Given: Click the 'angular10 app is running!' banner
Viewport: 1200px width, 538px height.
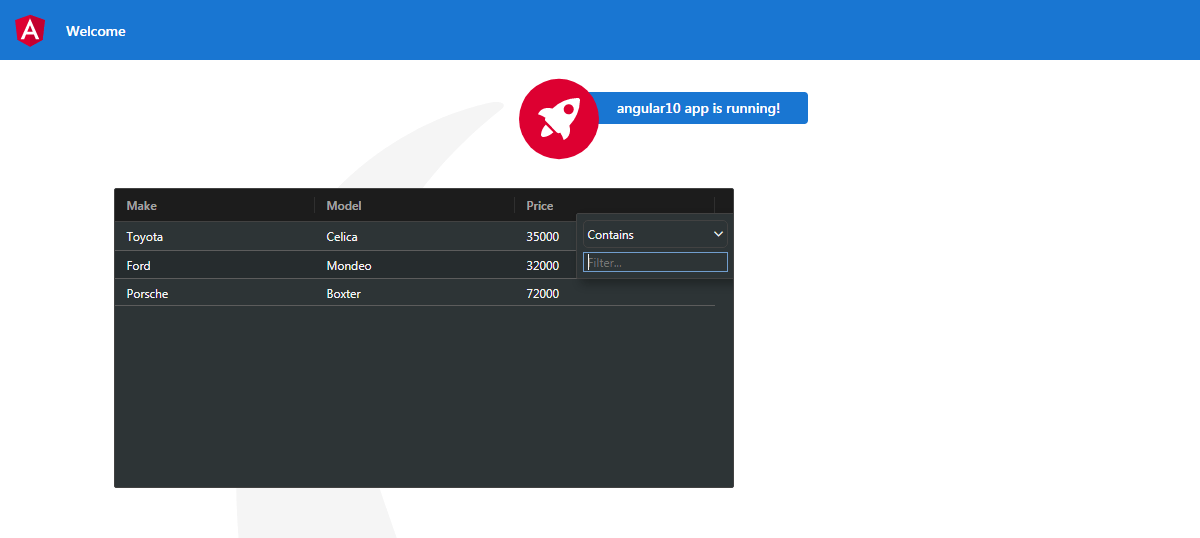Looking at the screenshot, I should click(x=698, y=108).
